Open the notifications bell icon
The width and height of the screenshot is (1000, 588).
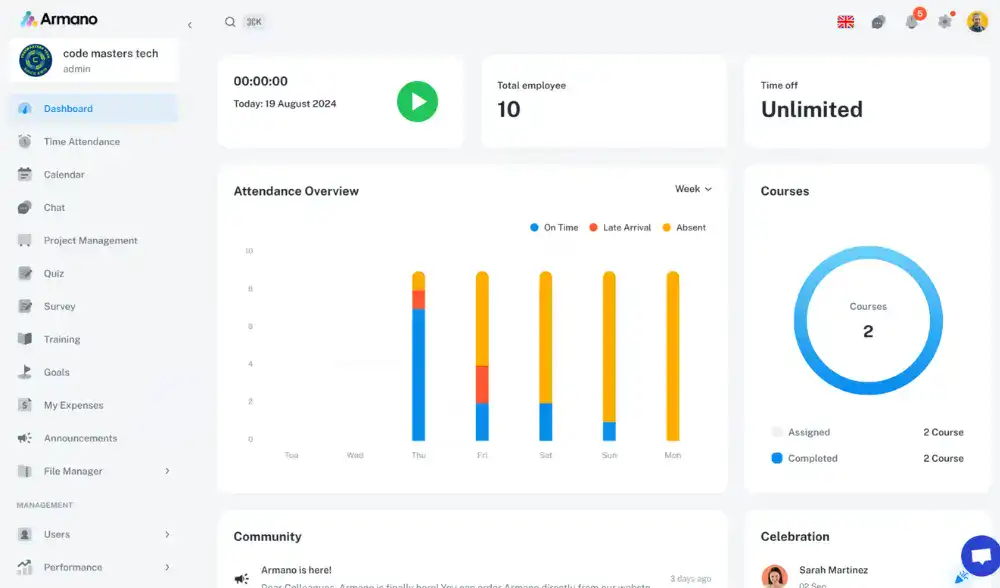point(911,22)
